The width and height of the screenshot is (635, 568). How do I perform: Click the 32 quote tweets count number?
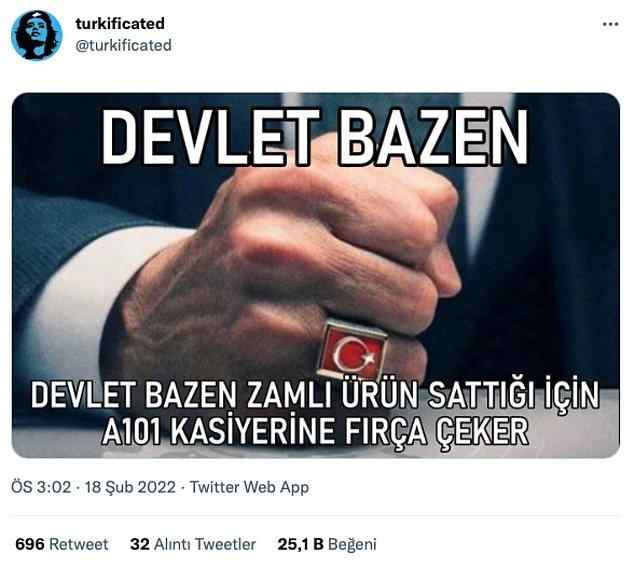[x=140, y=544]
